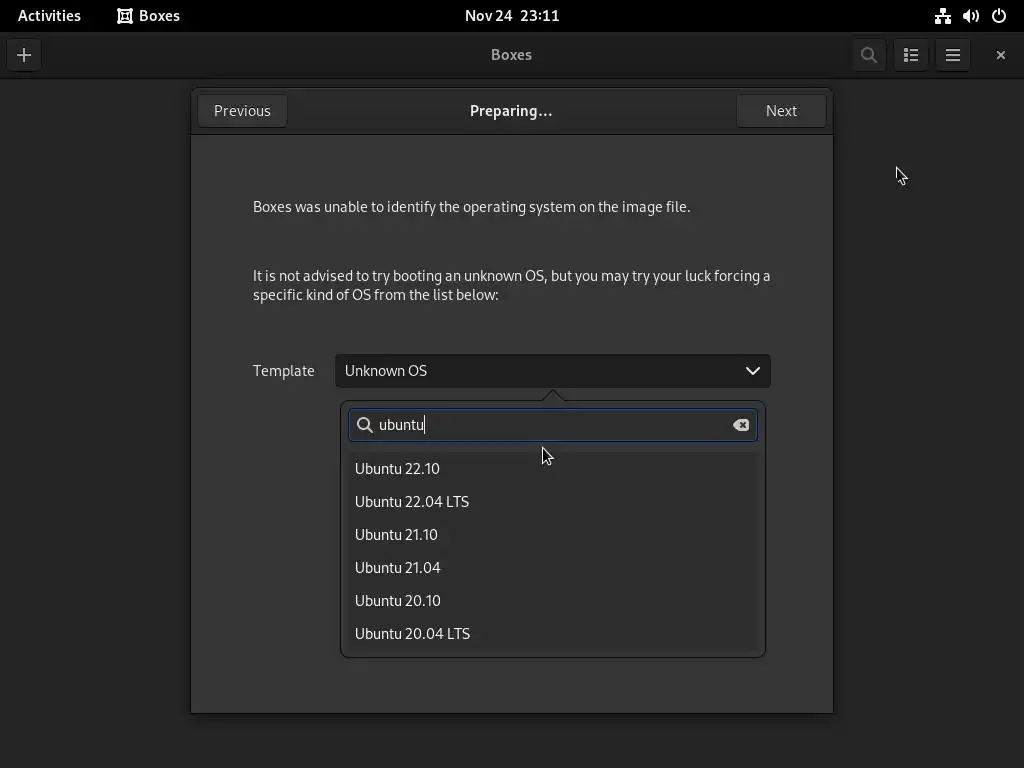This screenshot has height=768, width=1024.
Task: Open the hamburger menu icon
Action: 952,55
